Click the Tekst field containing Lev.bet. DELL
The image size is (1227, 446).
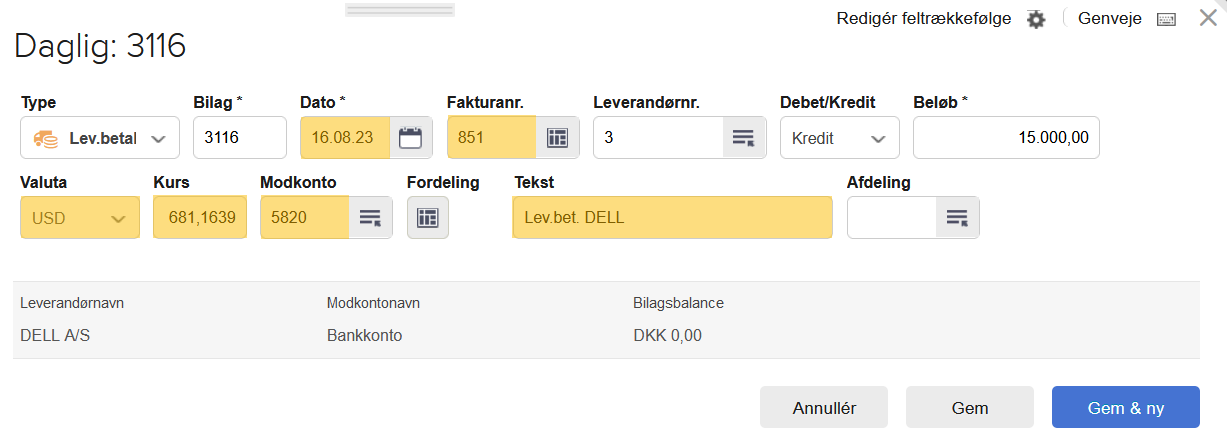coord(672,217)
